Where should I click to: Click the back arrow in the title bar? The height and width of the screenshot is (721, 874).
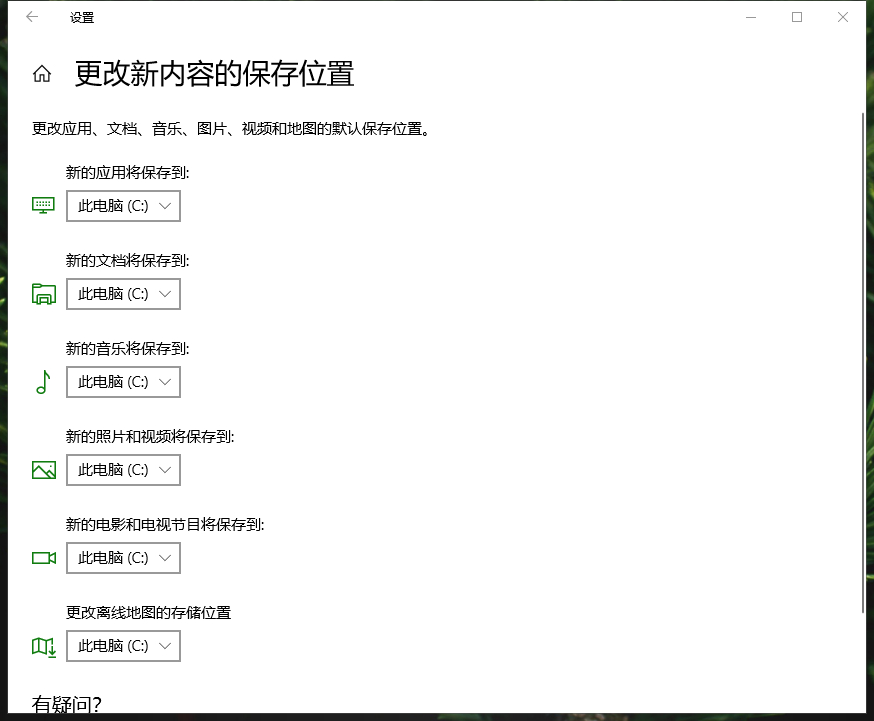[x=31, y=17]
